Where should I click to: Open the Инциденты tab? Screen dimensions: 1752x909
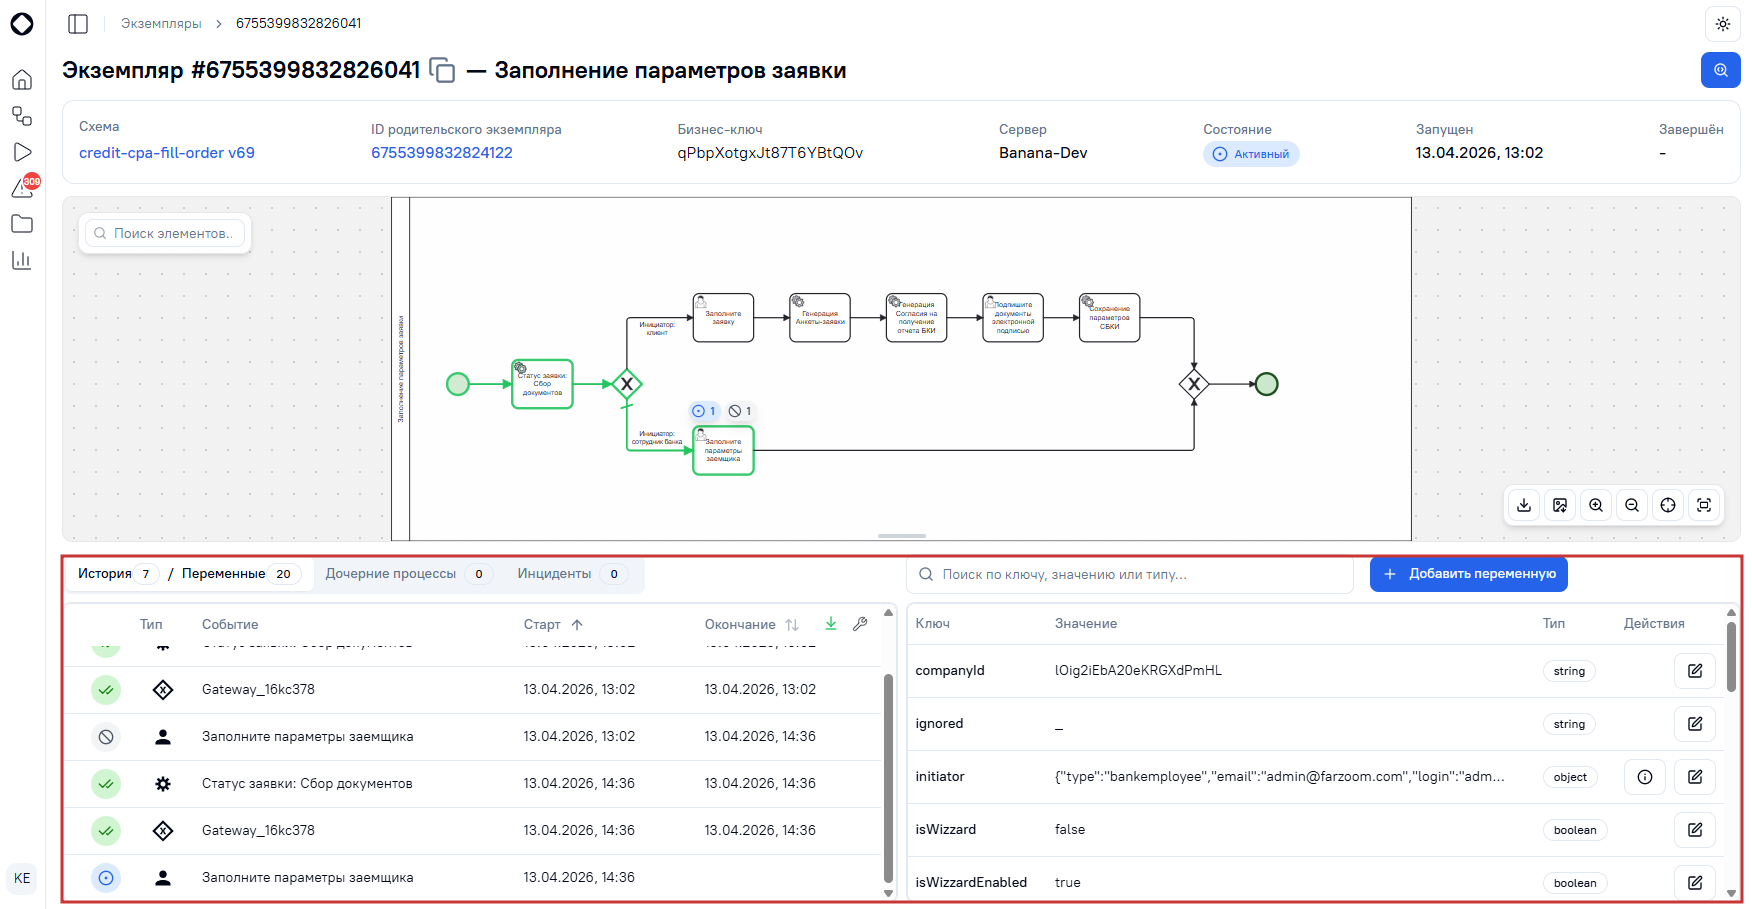click(x=572, y=574)
